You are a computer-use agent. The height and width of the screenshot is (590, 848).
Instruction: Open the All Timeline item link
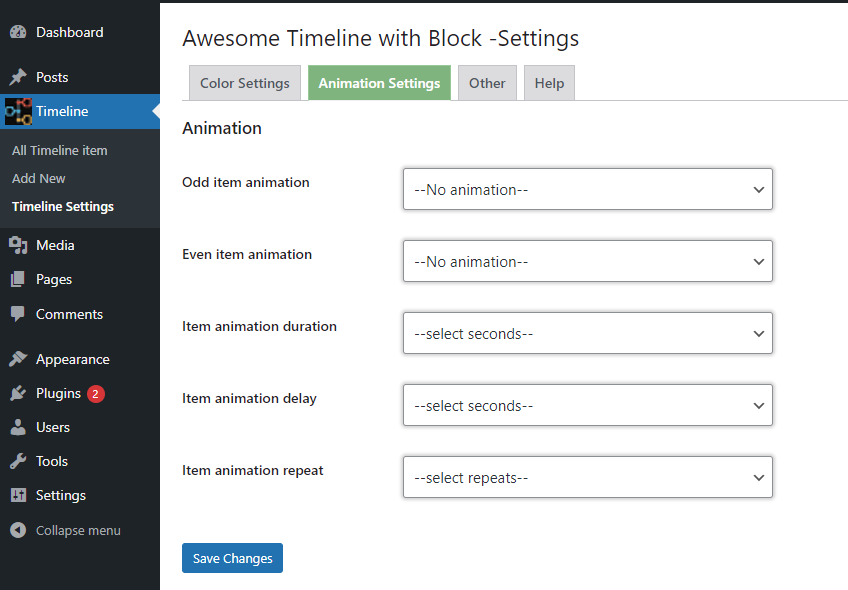tap(59, 150)
